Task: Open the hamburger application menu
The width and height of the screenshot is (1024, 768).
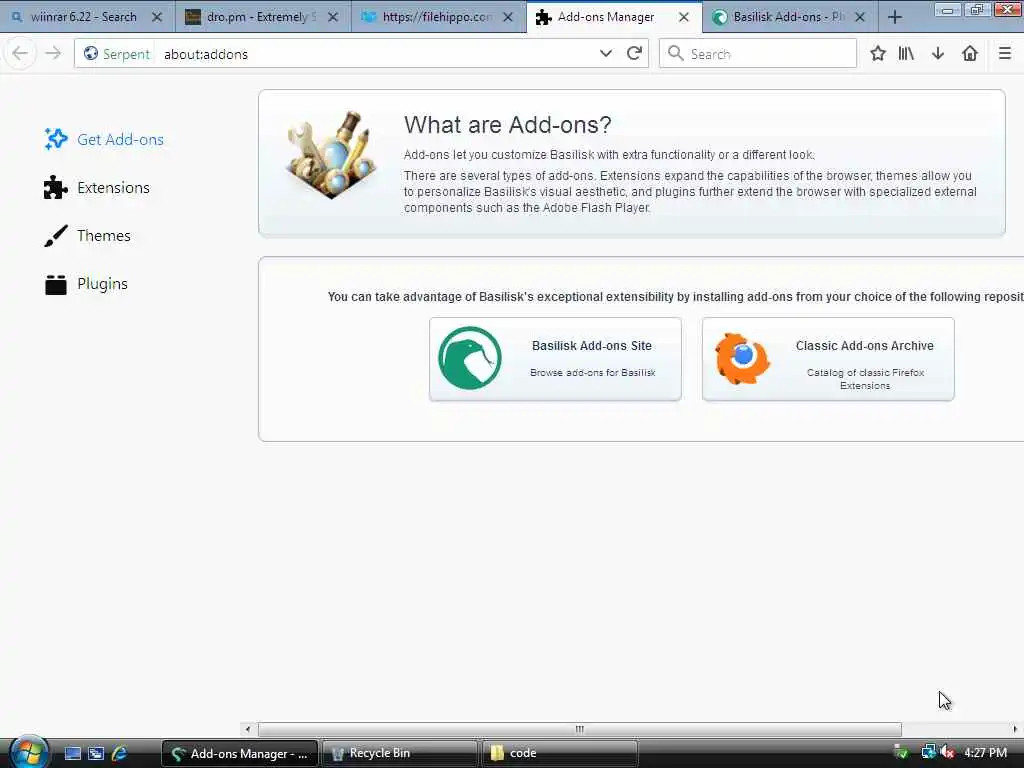Action: point(1004,54)
